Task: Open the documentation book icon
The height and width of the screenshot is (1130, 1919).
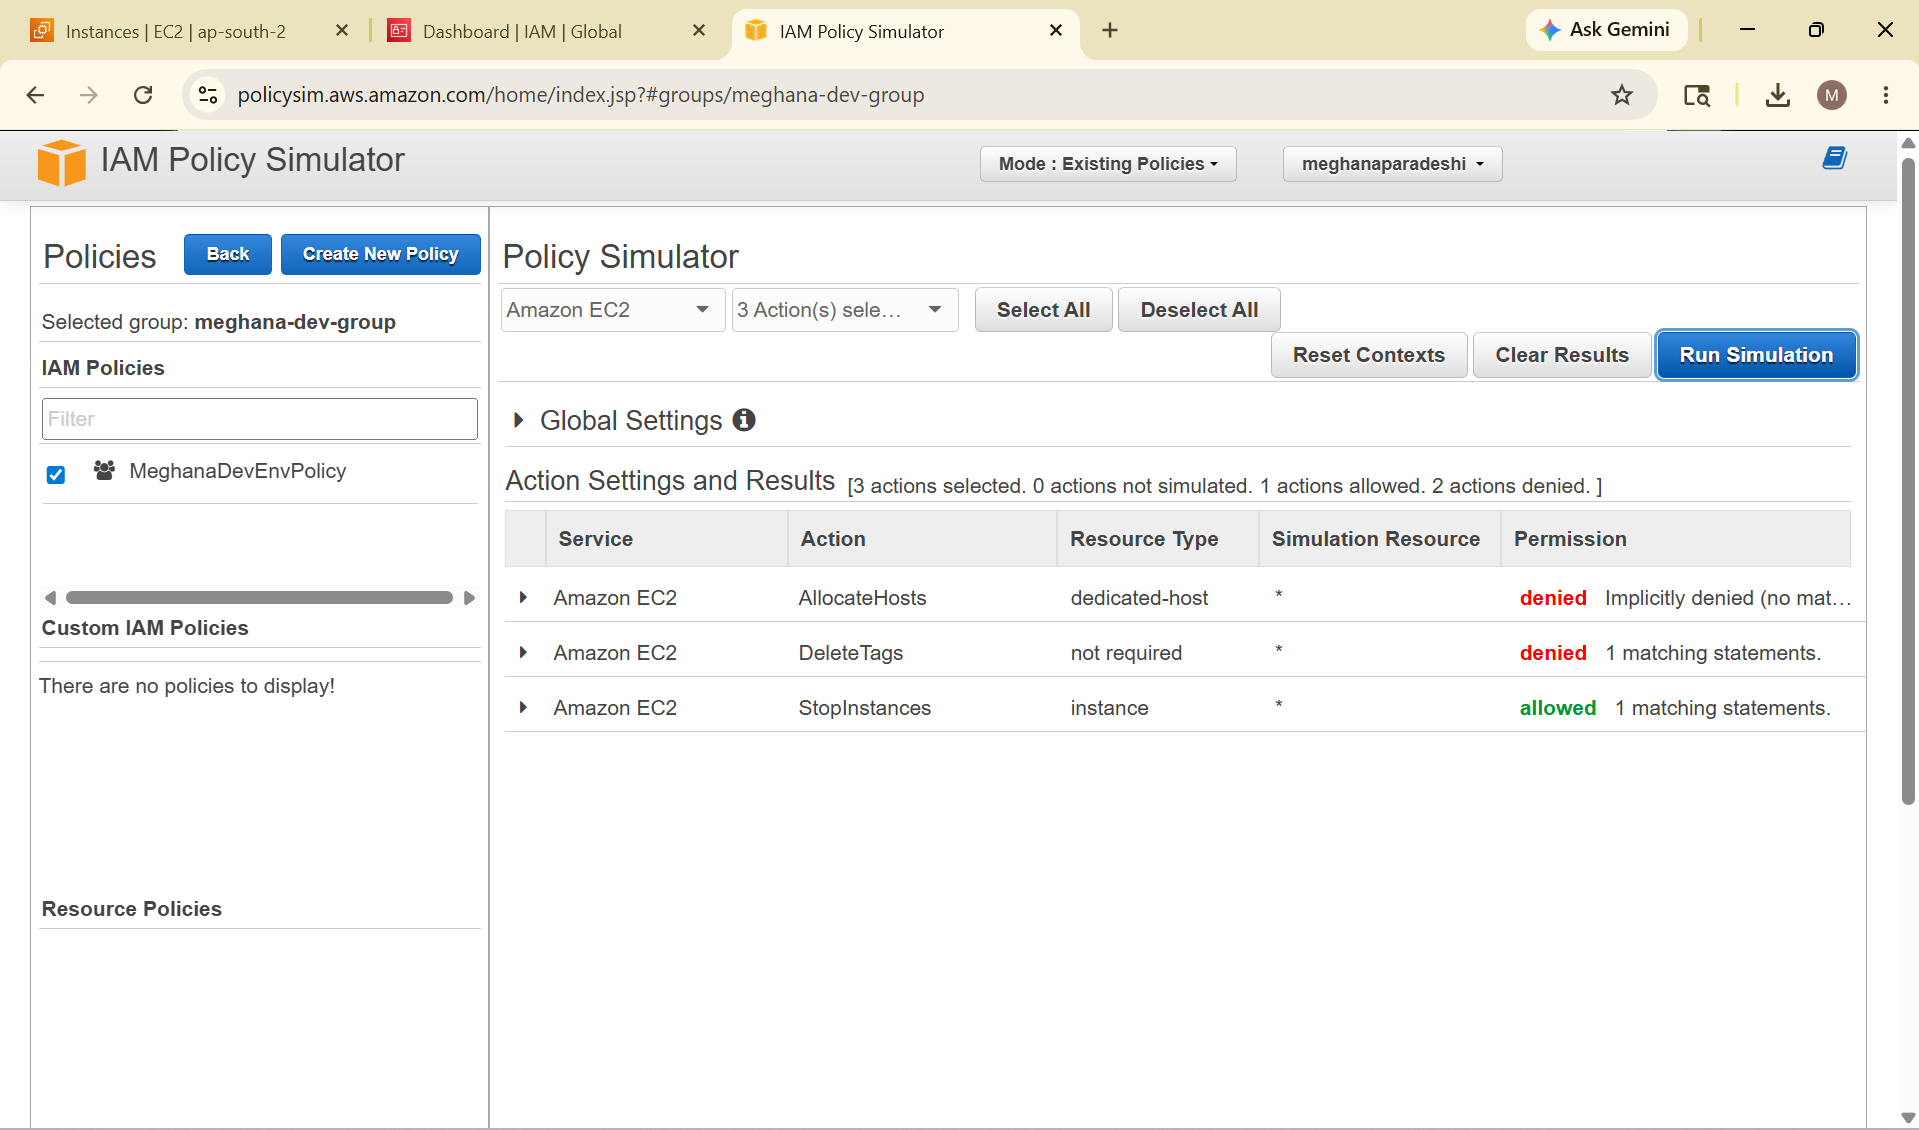Action: click(1834, 158)
